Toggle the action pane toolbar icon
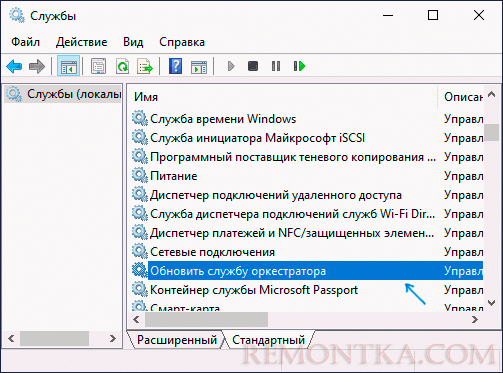Viewport: 503px width, 373px height. point(199,66)
